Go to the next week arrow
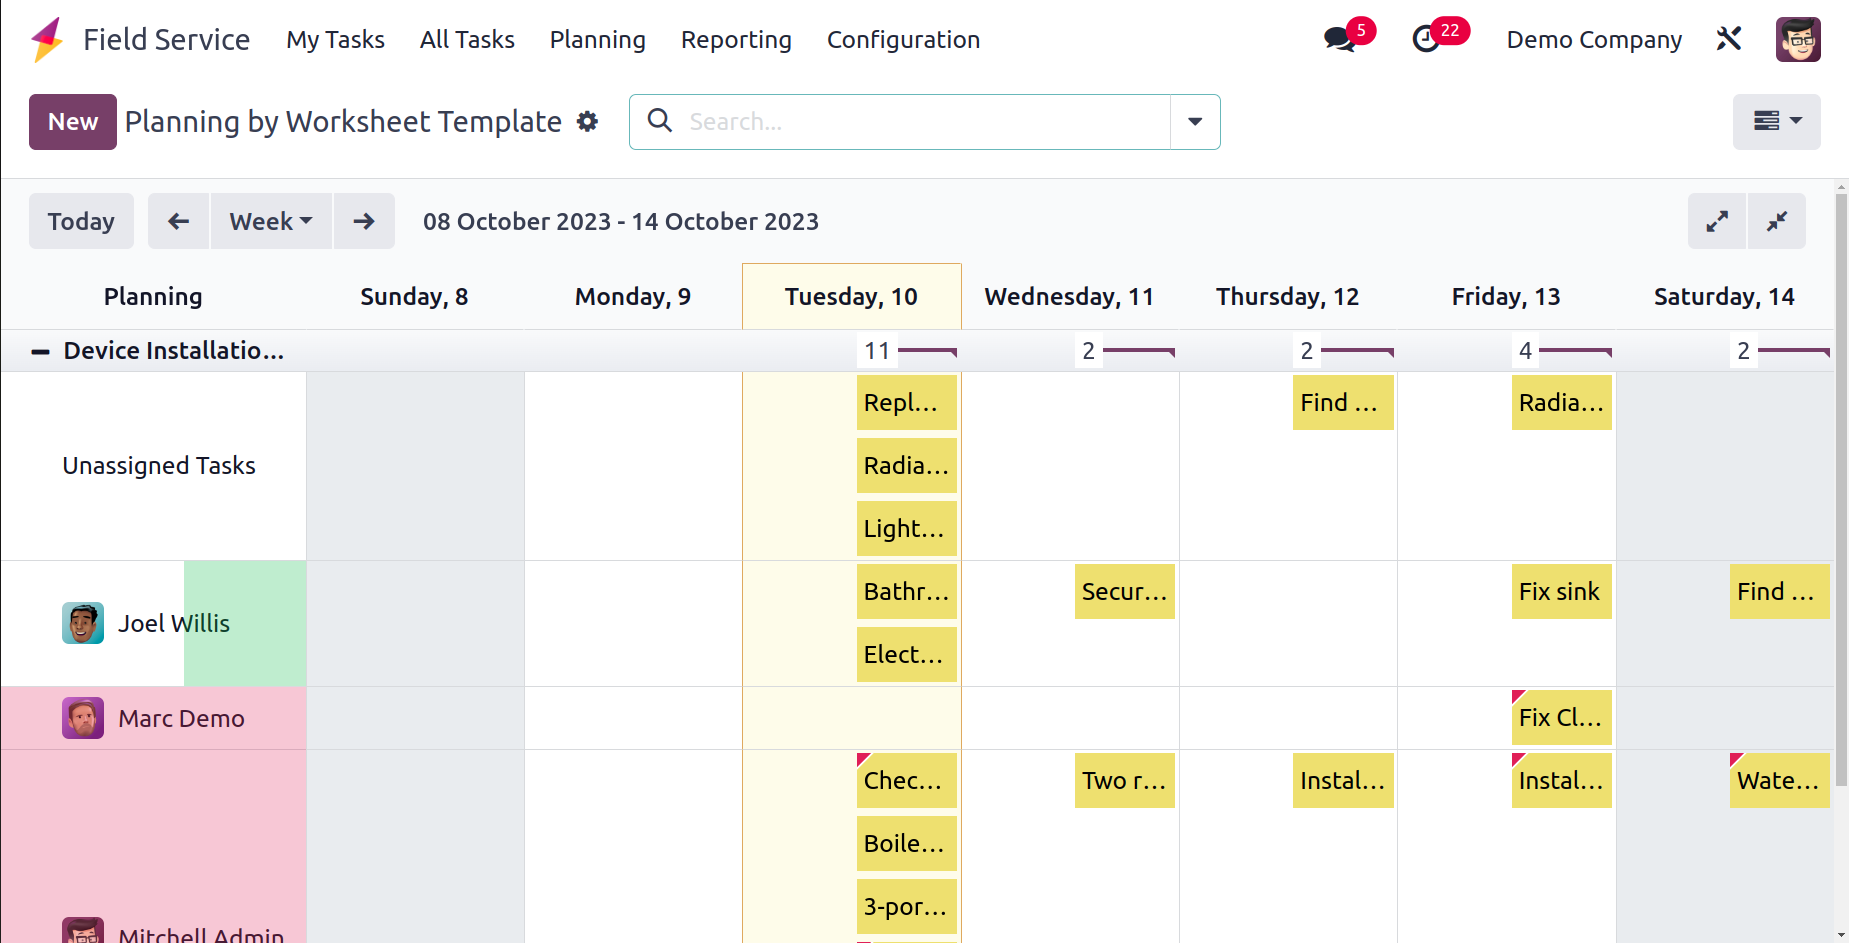 (x=364, y=221)
